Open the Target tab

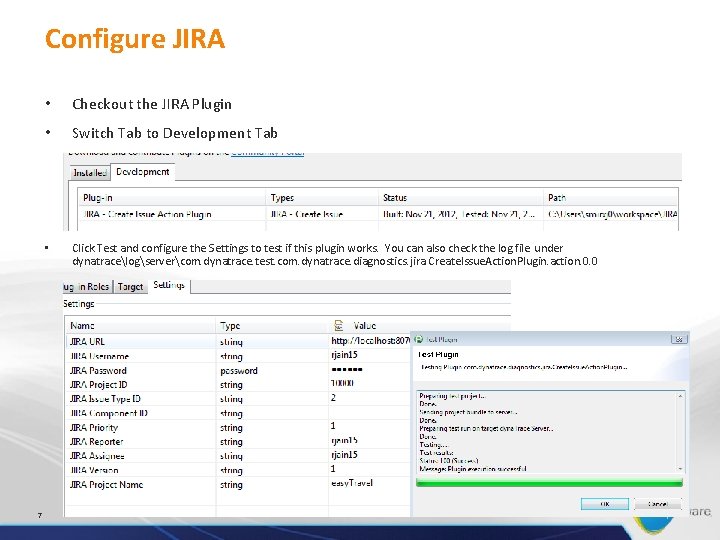(x=130, y=287)
